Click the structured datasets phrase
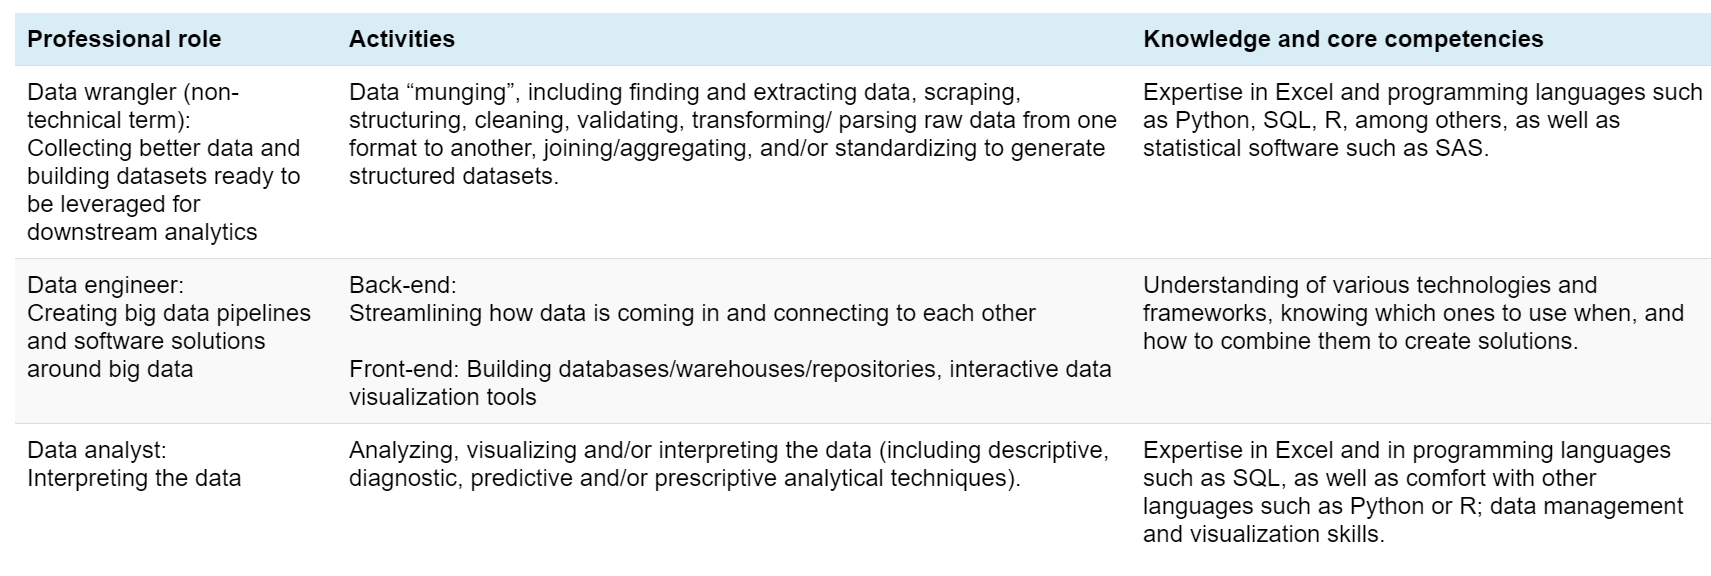The image size is (1711, 576). coord(454,176)
